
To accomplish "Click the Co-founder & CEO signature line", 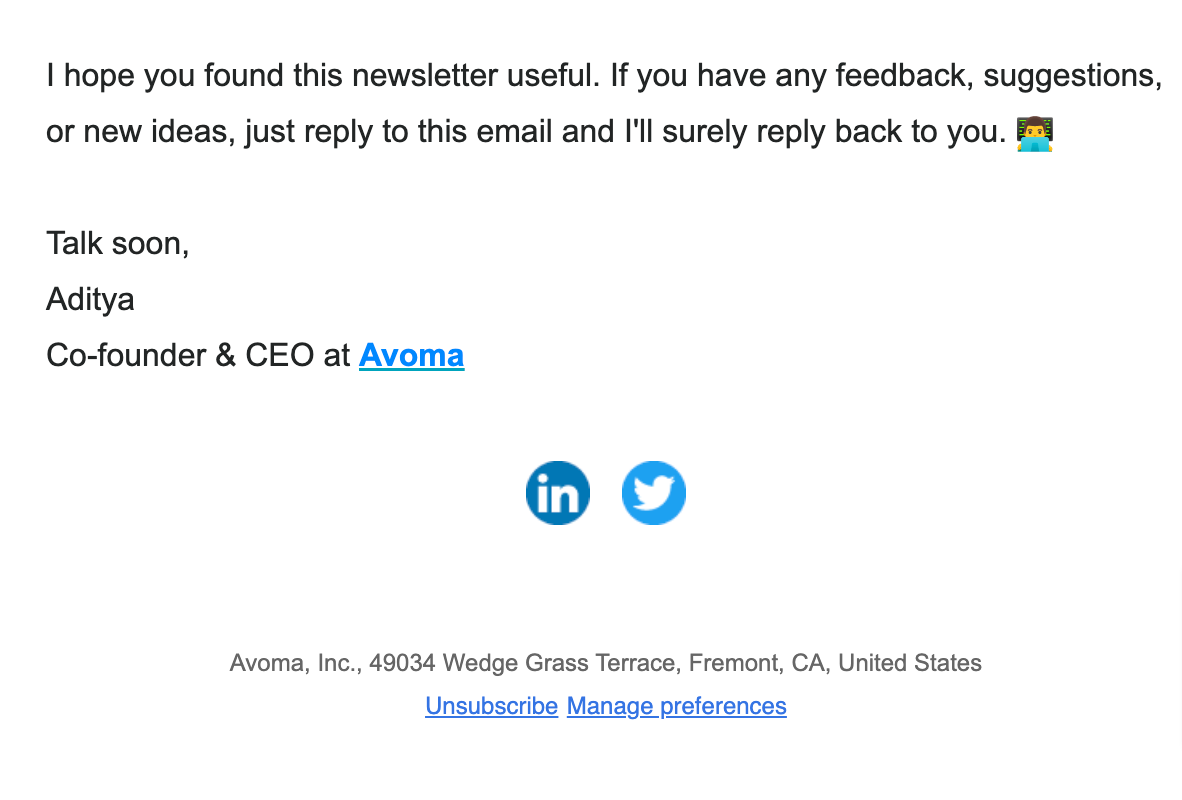I will [200, 355].
